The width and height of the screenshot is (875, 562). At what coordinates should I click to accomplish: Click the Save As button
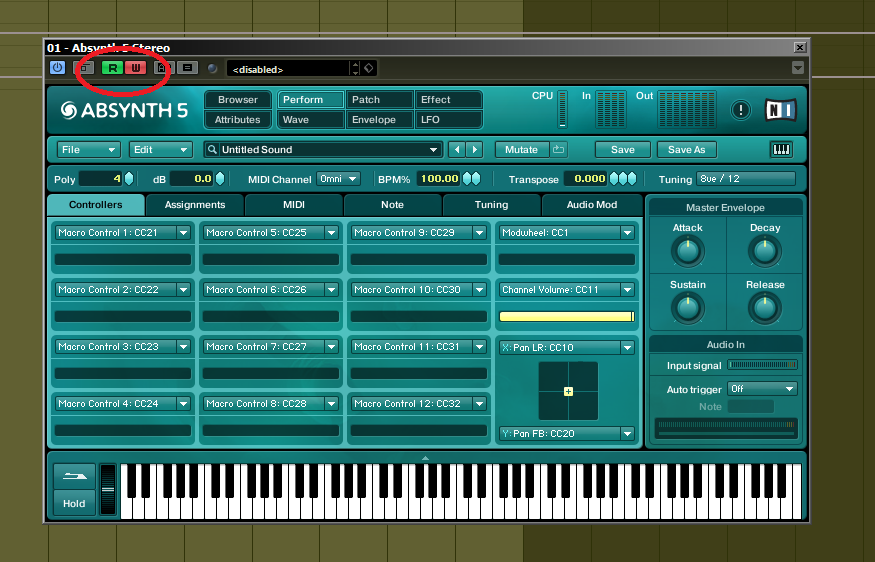[686, 150]
